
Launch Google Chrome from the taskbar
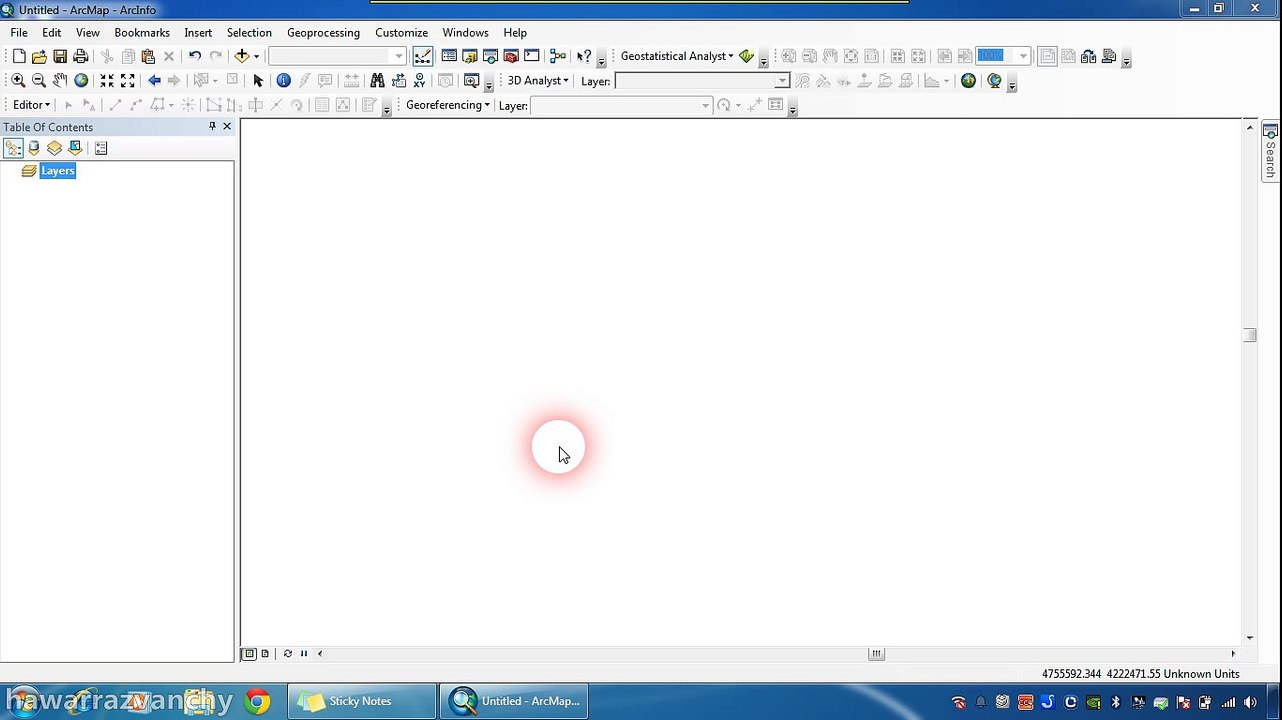tap(257, 701)
